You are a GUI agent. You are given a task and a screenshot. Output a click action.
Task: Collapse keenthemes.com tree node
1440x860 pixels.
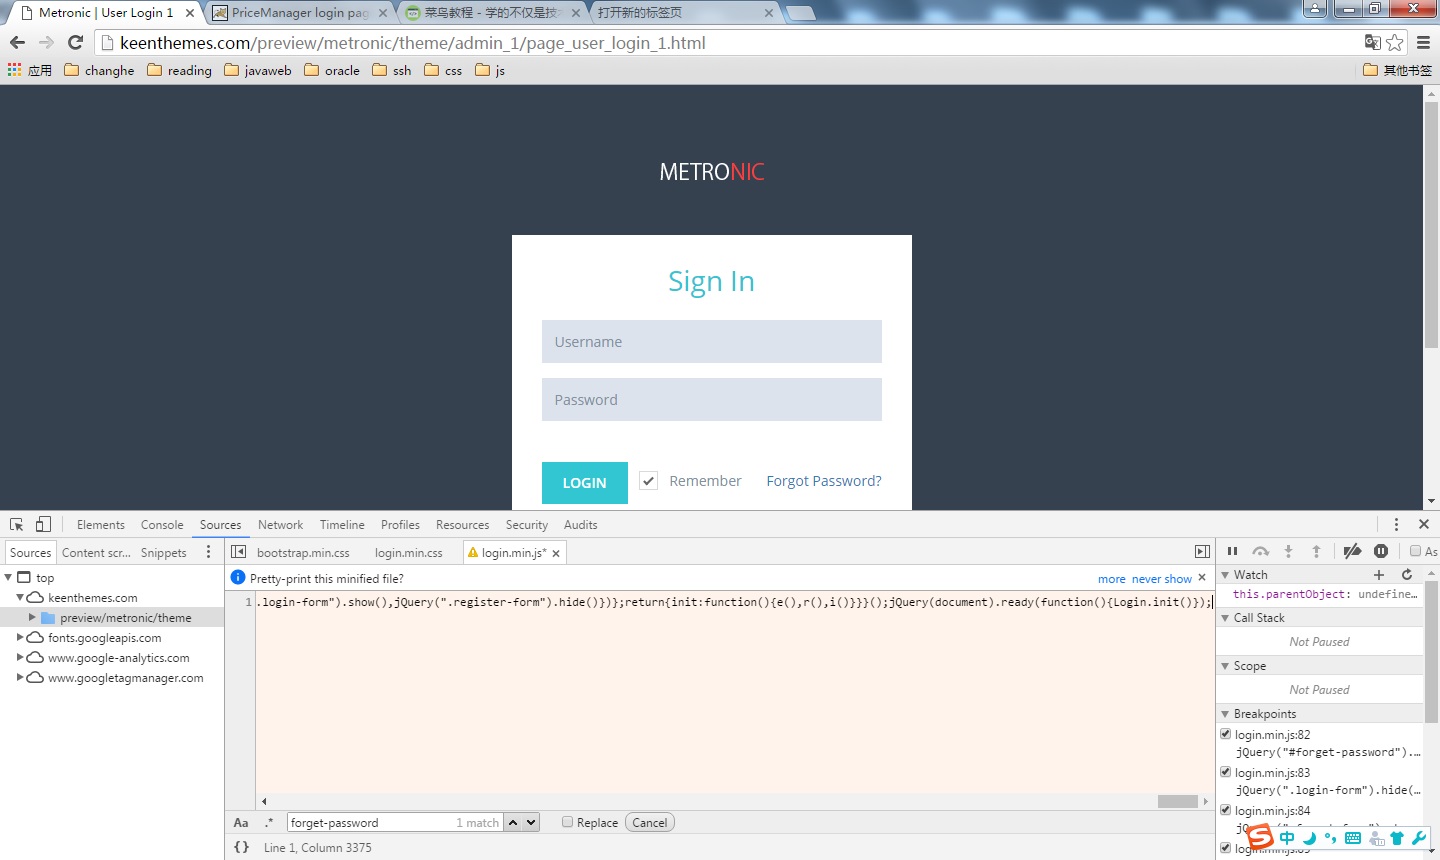click(x=20, y=597)
